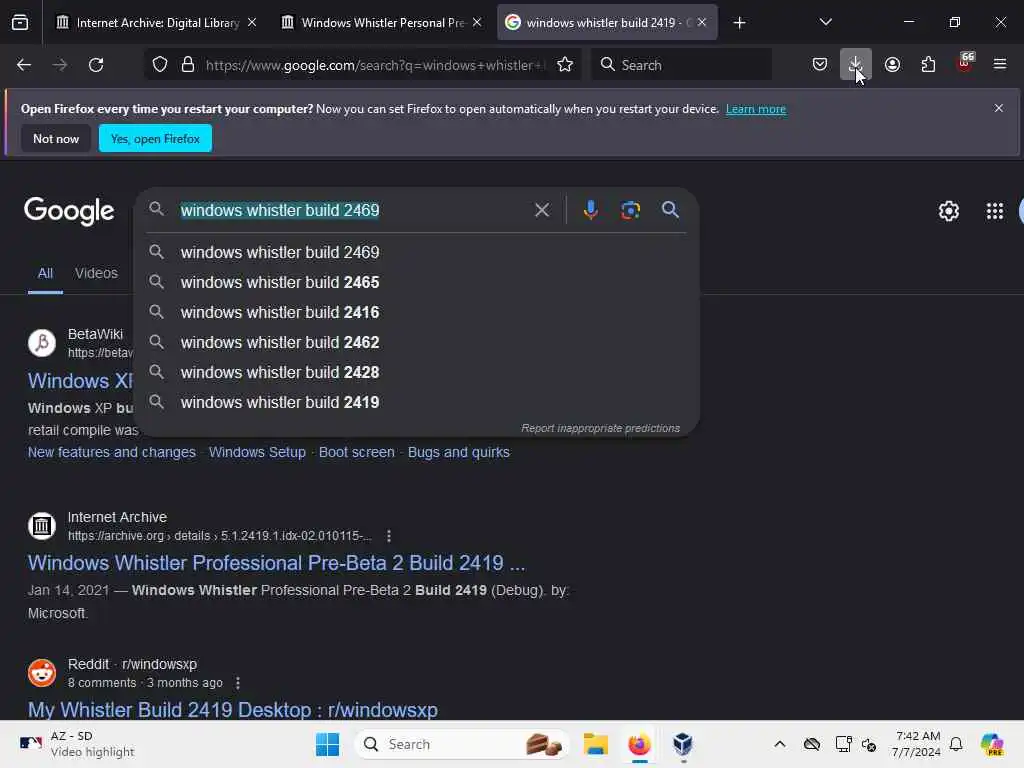Image resolution: width=1024 pixels, height=768 pixels.
Task: Close the Internet Archive Digital Library tab
Action: pyautogui.click(x=252, y=23)
